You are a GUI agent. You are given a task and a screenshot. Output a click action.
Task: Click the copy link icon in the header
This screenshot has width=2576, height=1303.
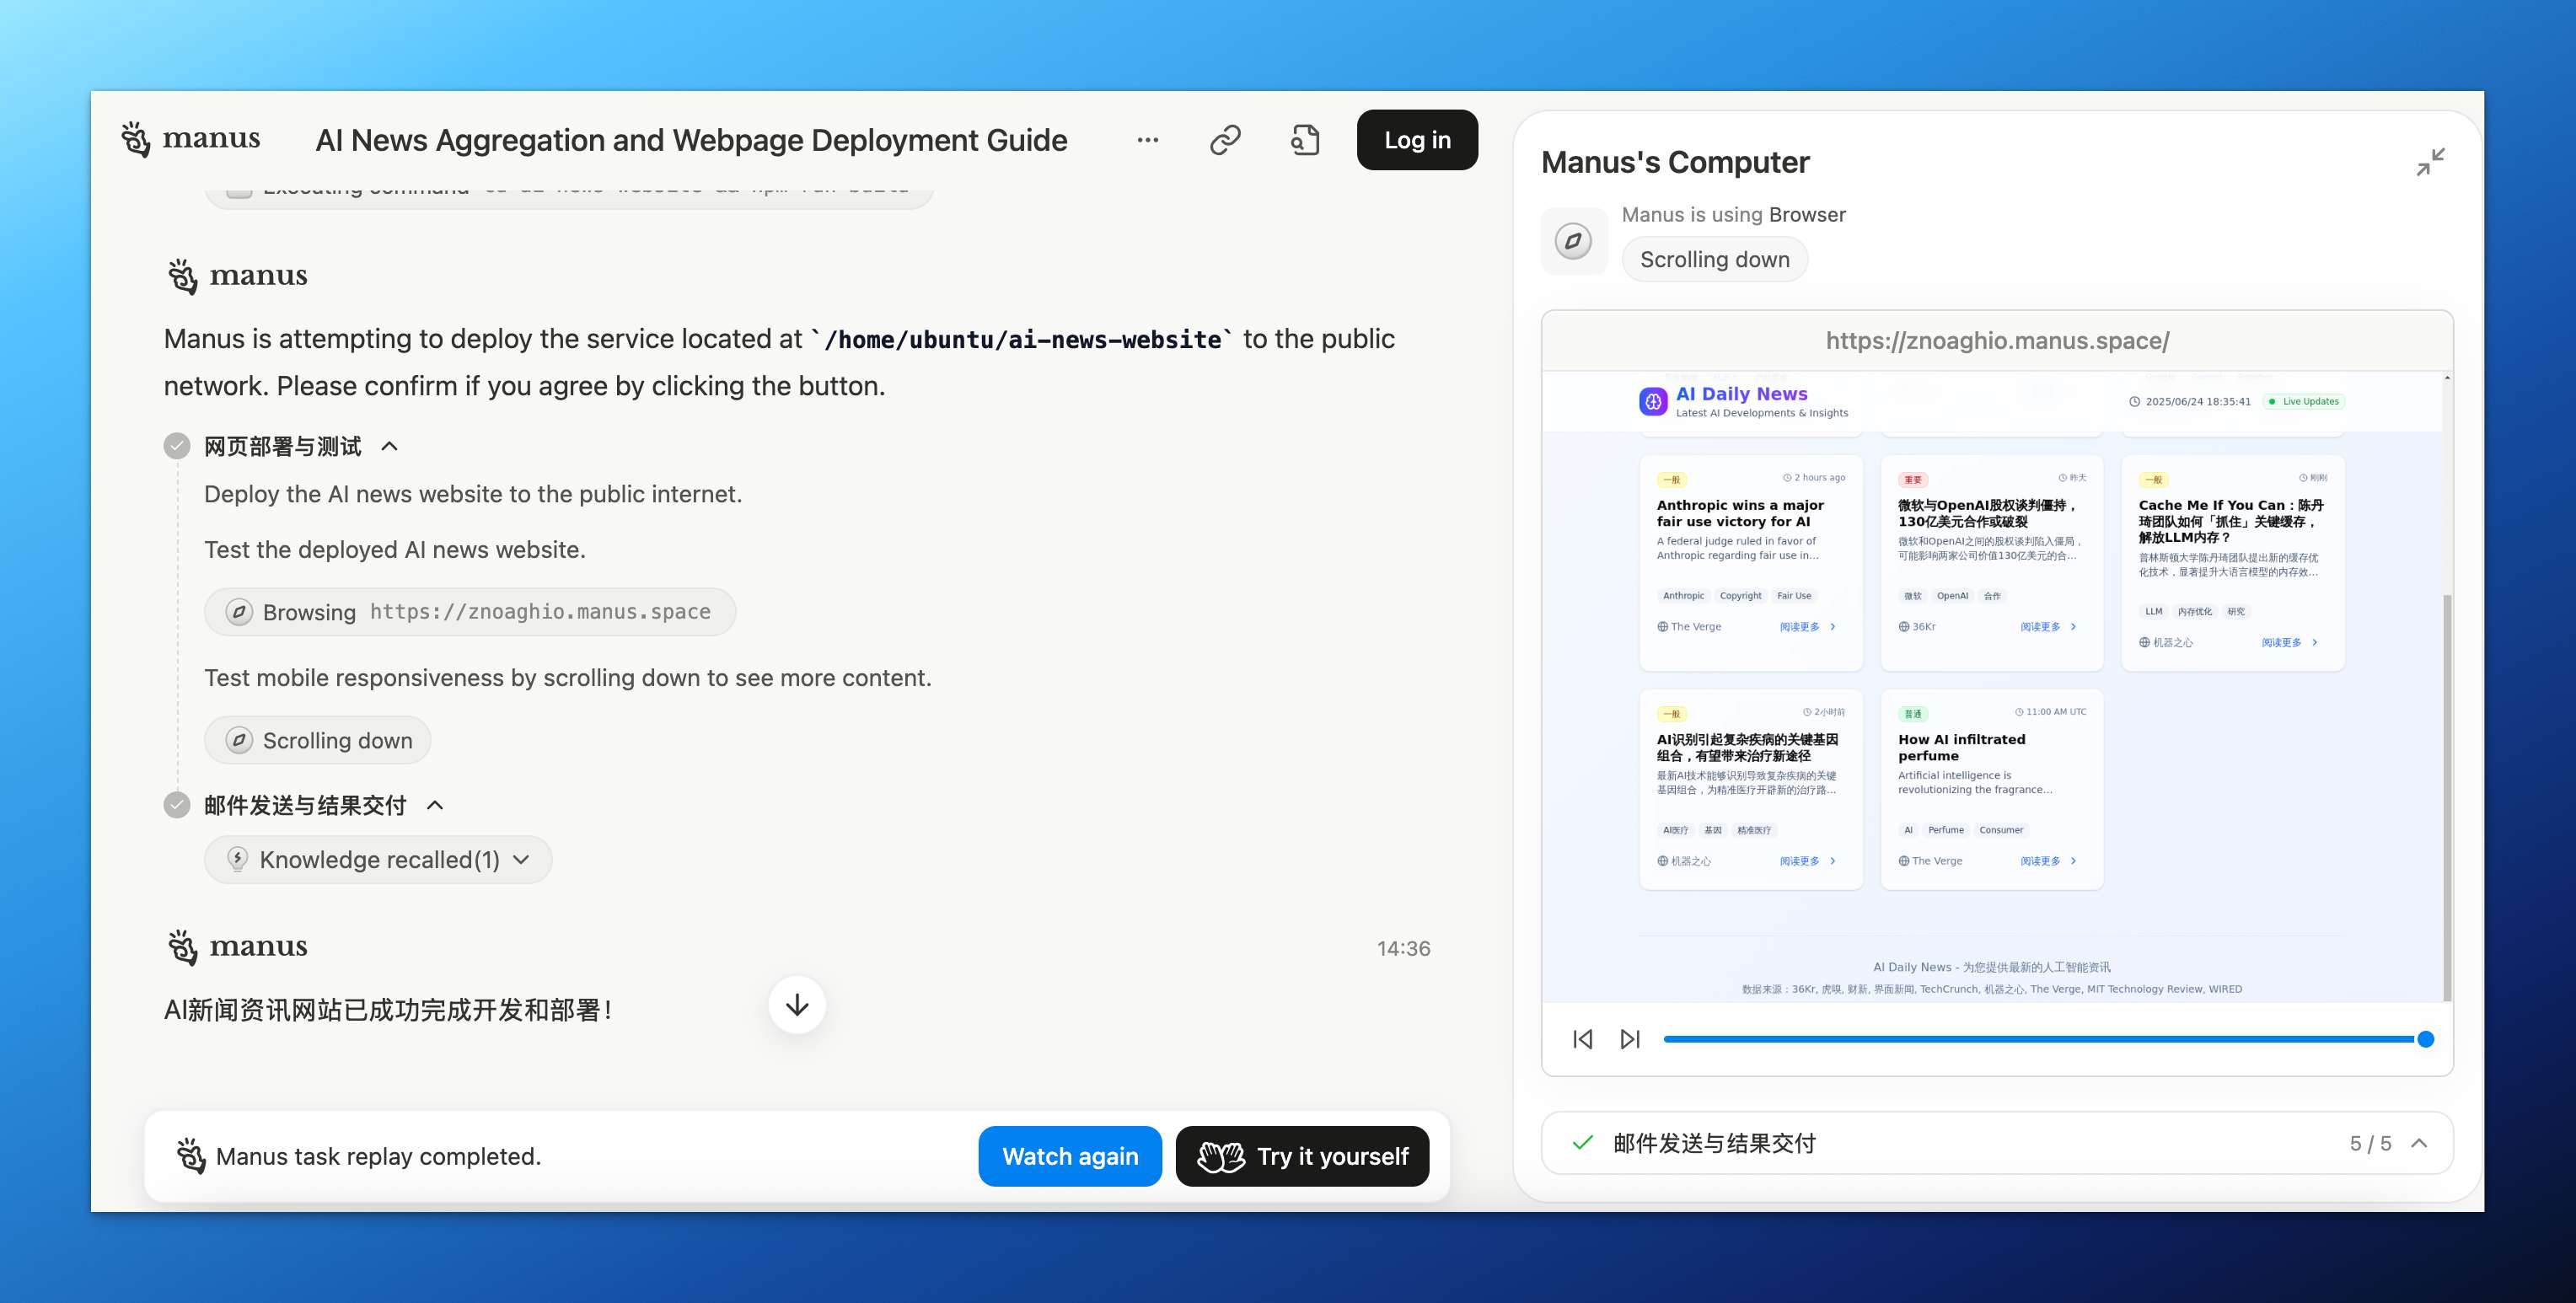pos(1224,139)
